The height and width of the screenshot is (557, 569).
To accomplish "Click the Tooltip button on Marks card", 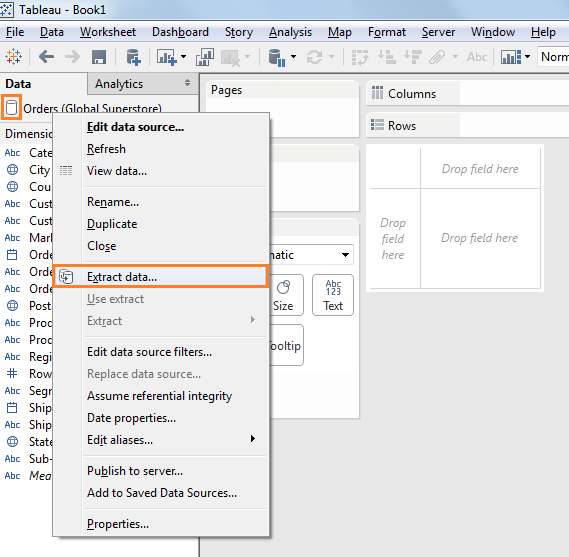I will pos(286,345).
